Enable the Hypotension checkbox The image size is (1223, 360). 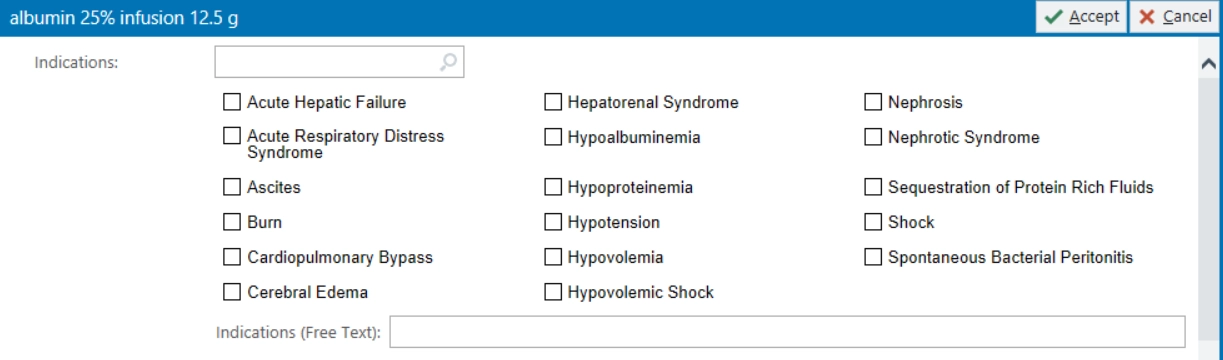552,222
